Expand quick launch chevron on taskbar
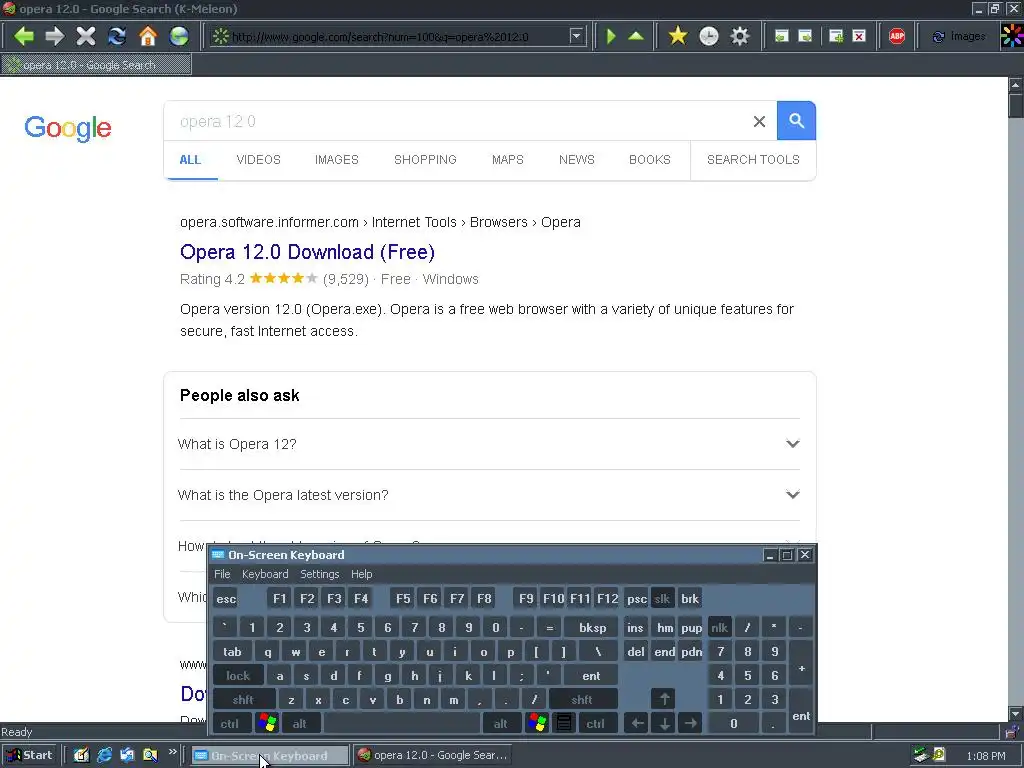The image size is (1024, 768). pyautogui.click(x=172, y=752)
